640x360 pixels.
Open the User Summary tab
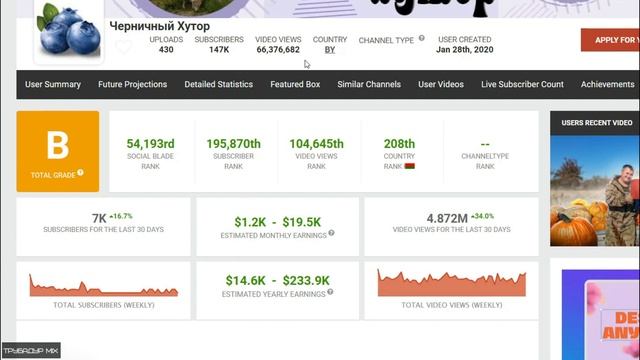53,84
